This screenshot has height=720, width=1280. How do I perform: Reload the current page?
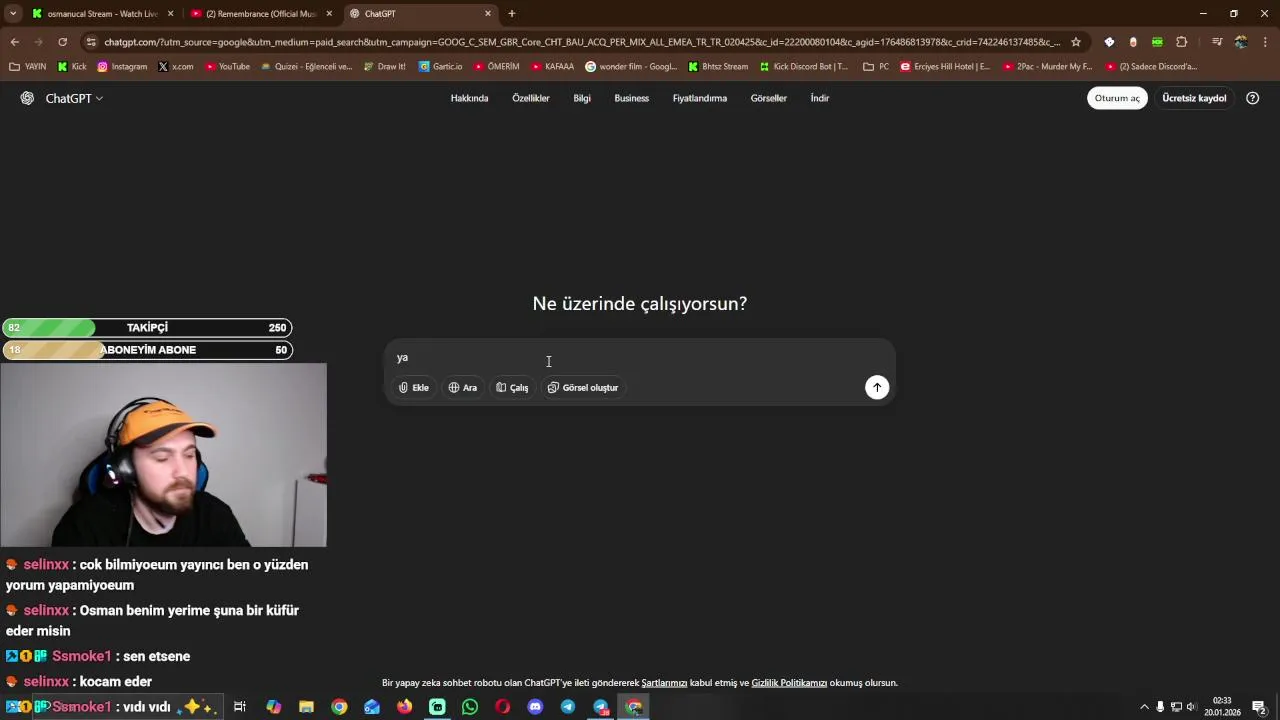[x=63, y=42]
